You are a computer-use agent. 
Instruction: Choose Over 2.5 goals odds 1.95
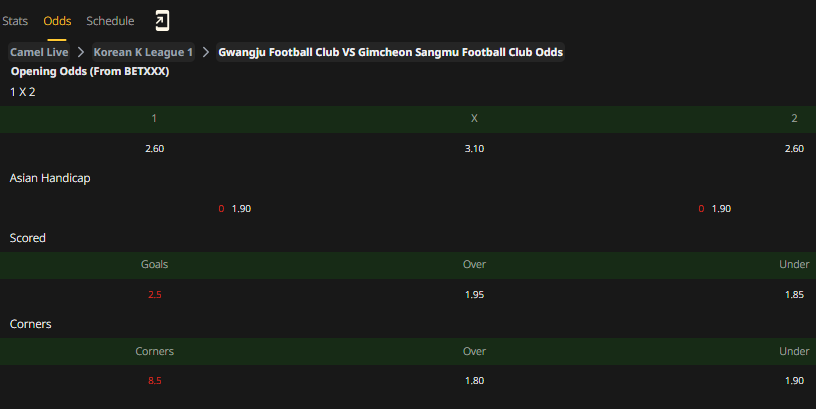[x=474, y=295]
